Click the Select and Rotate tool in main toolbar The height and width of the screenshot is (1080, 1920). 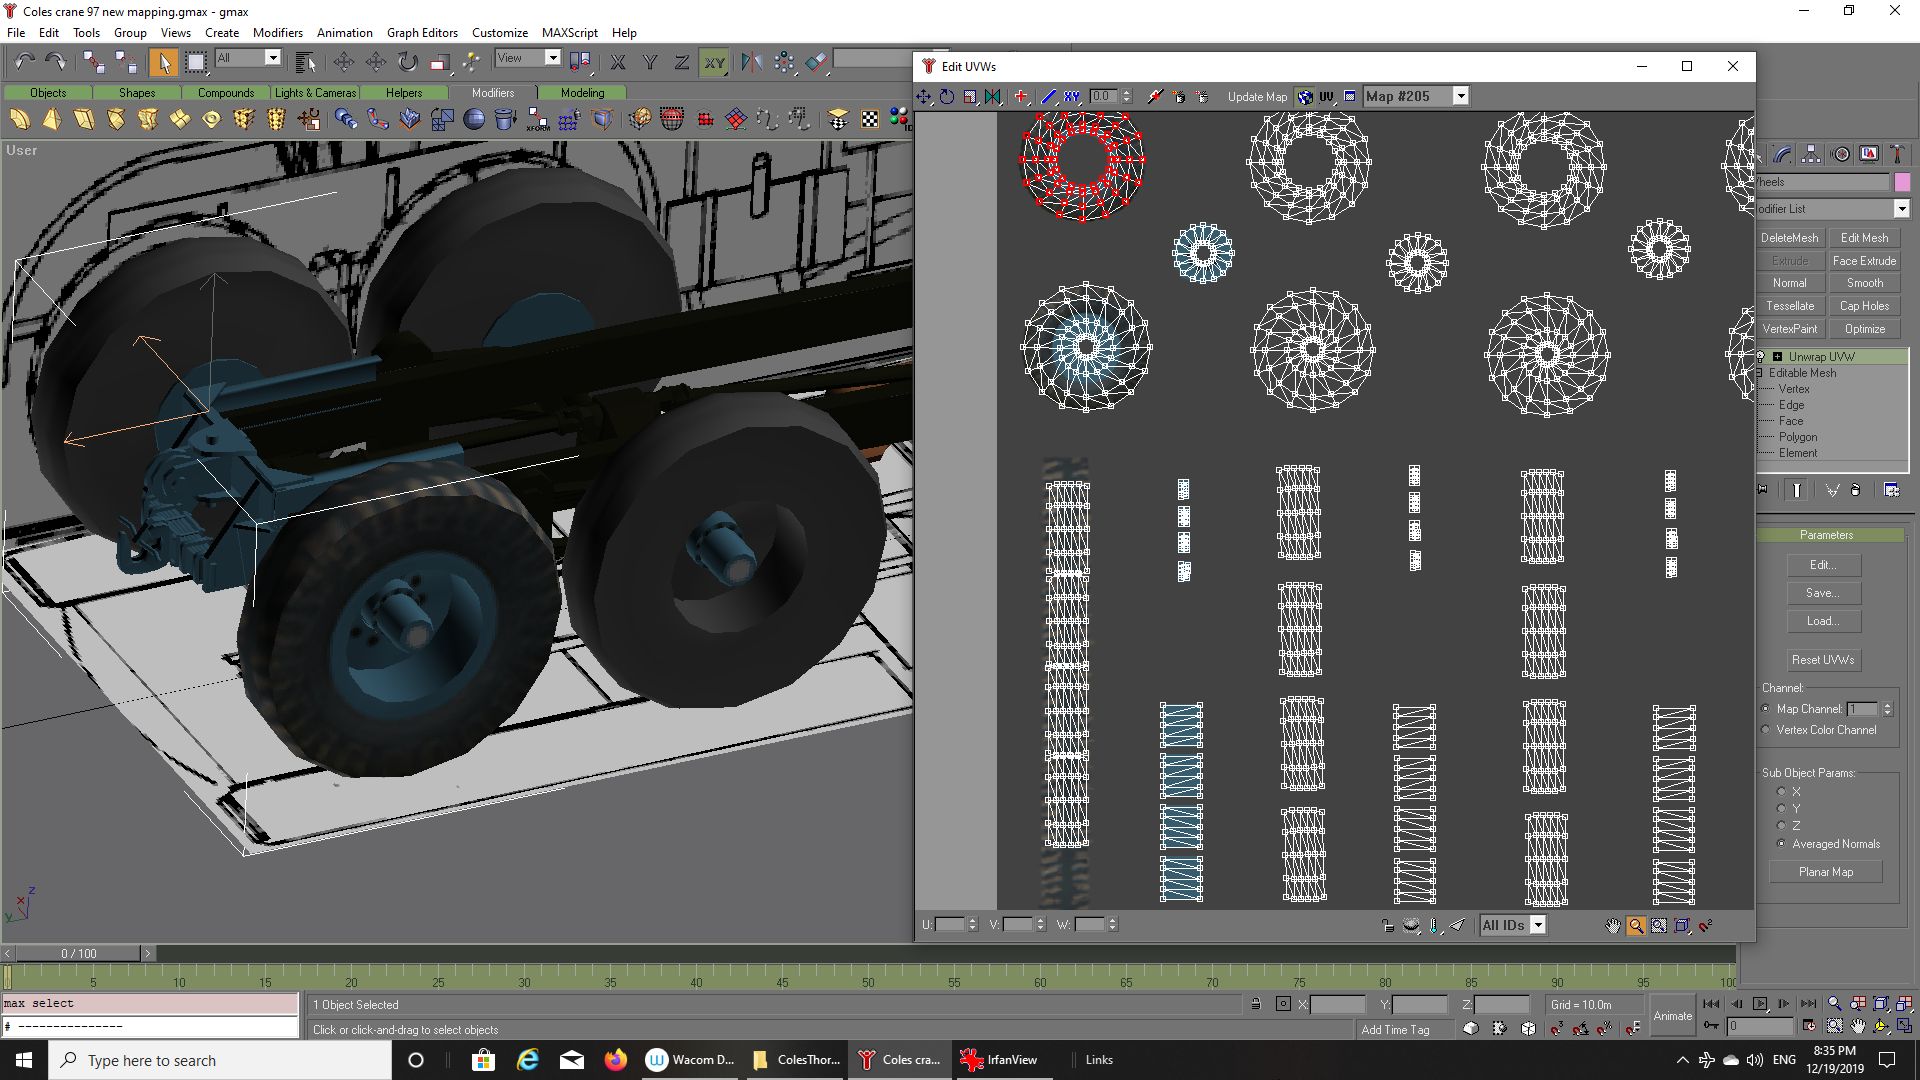[x=407, y=62]
